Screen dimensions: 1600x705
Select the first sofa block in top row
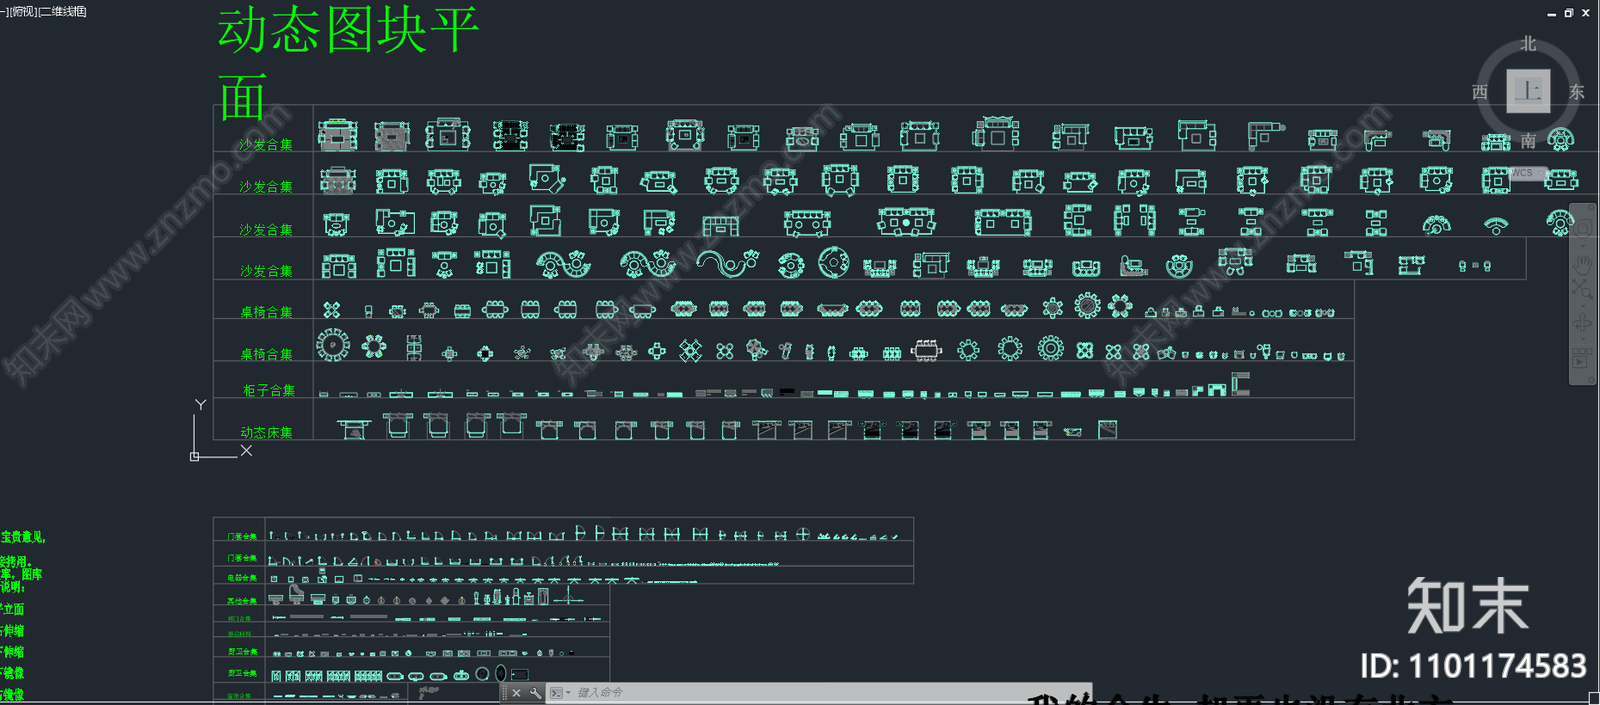click(x=337, y=135)
